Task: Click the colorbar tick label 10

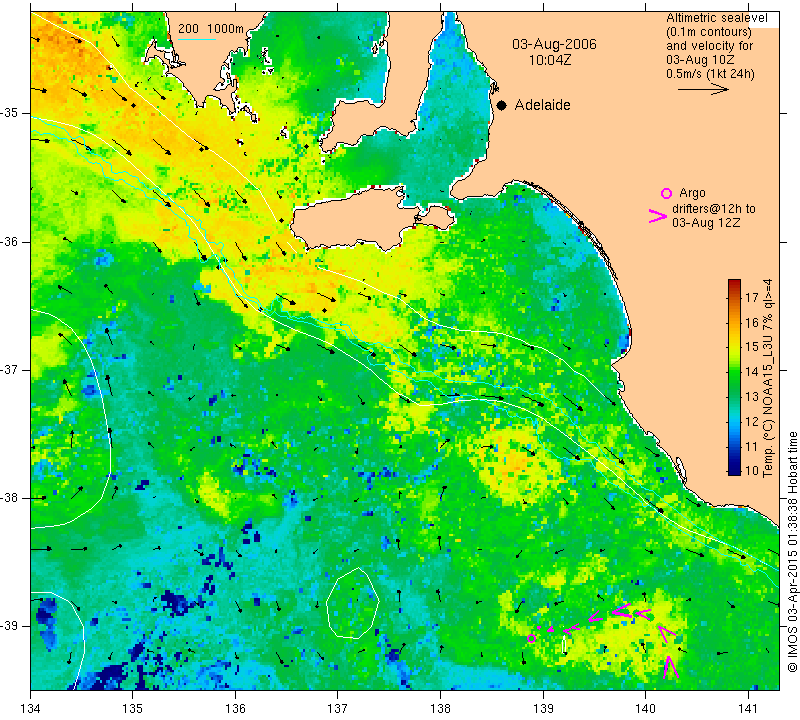Action: click(x=752, y=470)
